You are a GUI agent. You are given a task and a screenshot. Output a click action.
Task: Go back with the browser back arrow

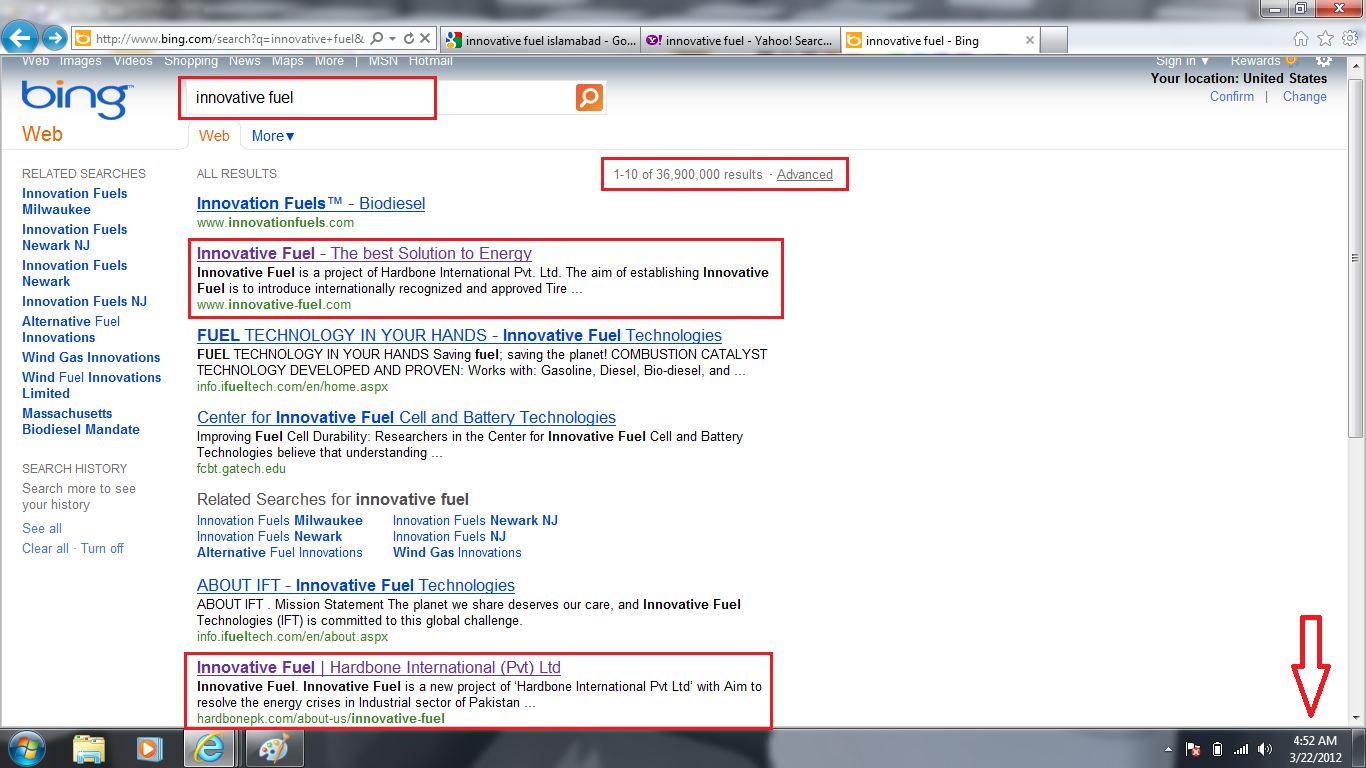[x=20, y=39]
